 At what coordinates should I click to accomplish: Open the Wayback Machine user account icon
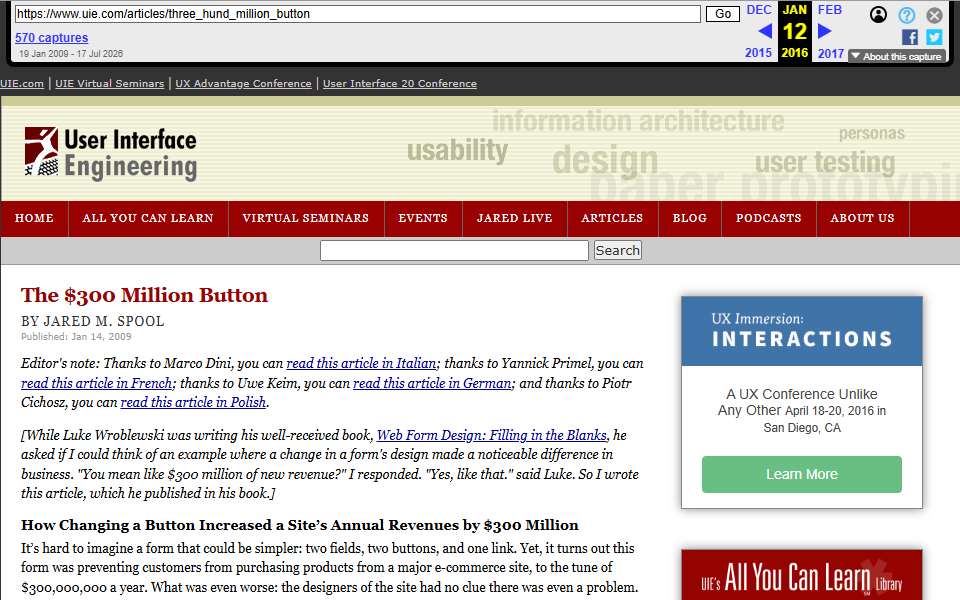[878, 14]
